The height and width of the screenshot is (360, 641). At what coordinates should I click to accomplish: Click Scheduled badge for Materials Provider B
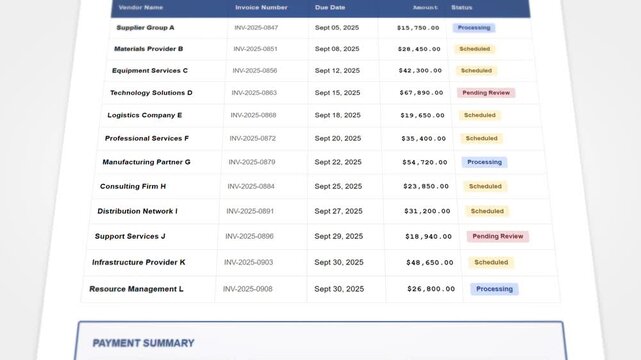click(475, 49)
